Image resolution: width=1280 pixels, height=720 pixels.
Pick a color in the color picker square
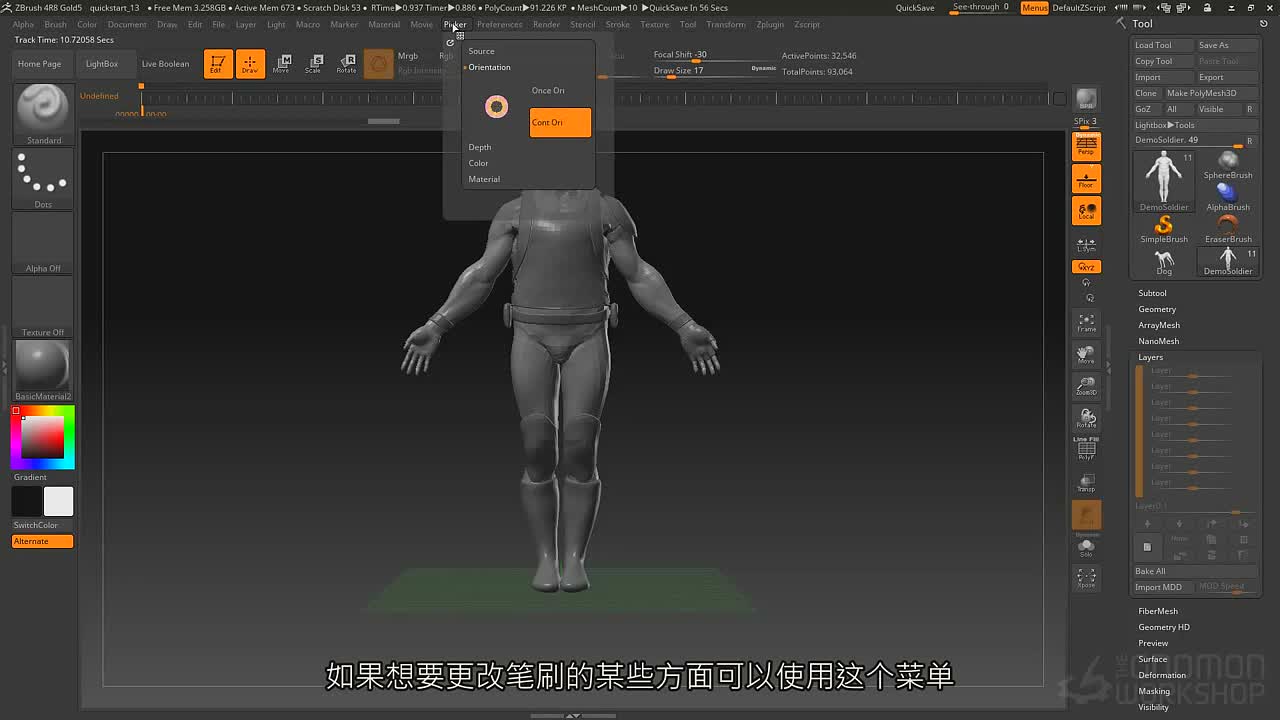[x=43, y=437]
